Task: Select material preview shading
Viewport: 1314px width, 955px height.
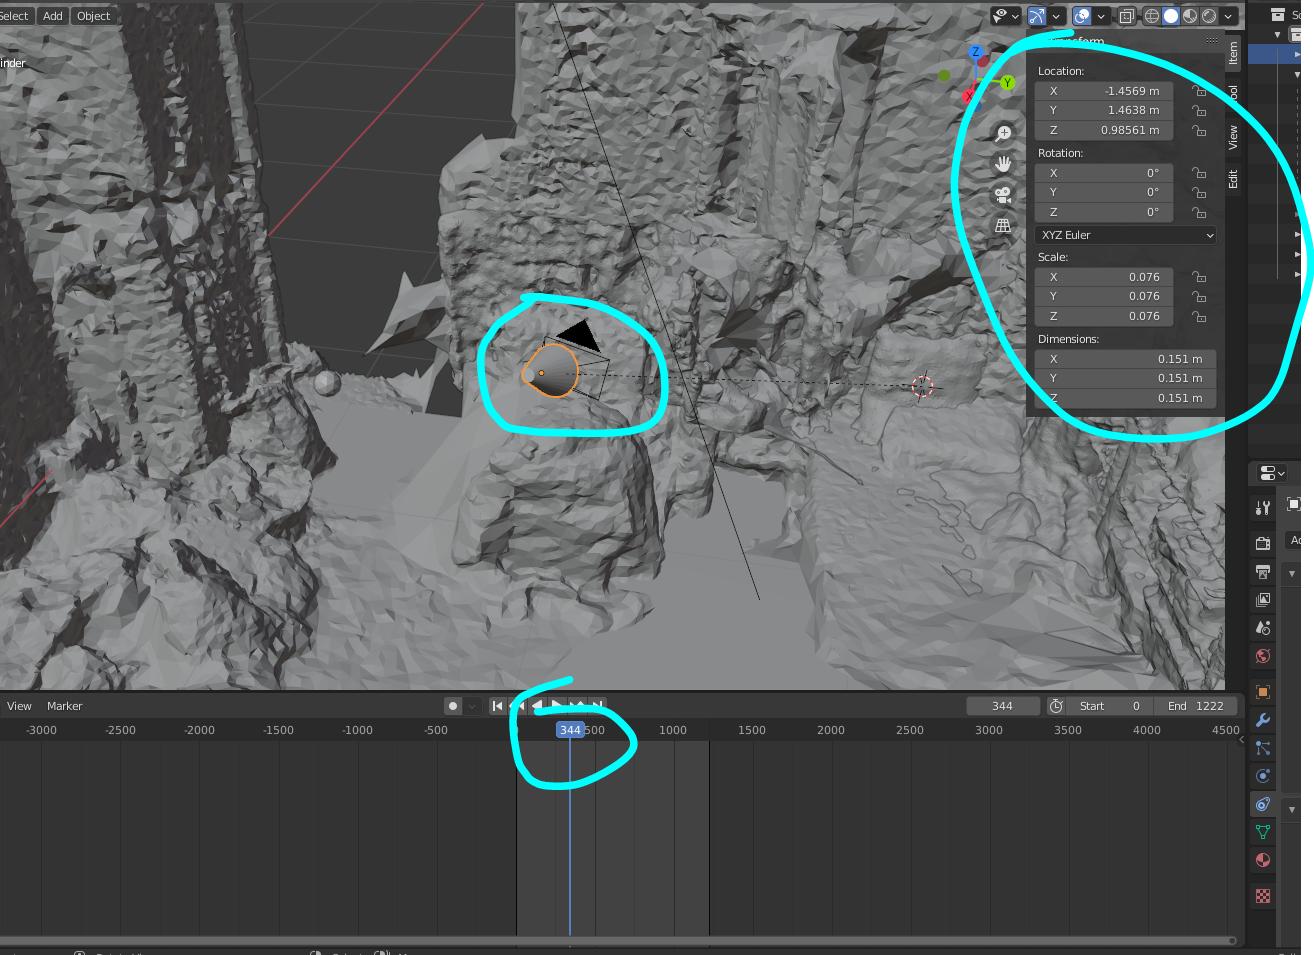Action: coord(1190,16)
